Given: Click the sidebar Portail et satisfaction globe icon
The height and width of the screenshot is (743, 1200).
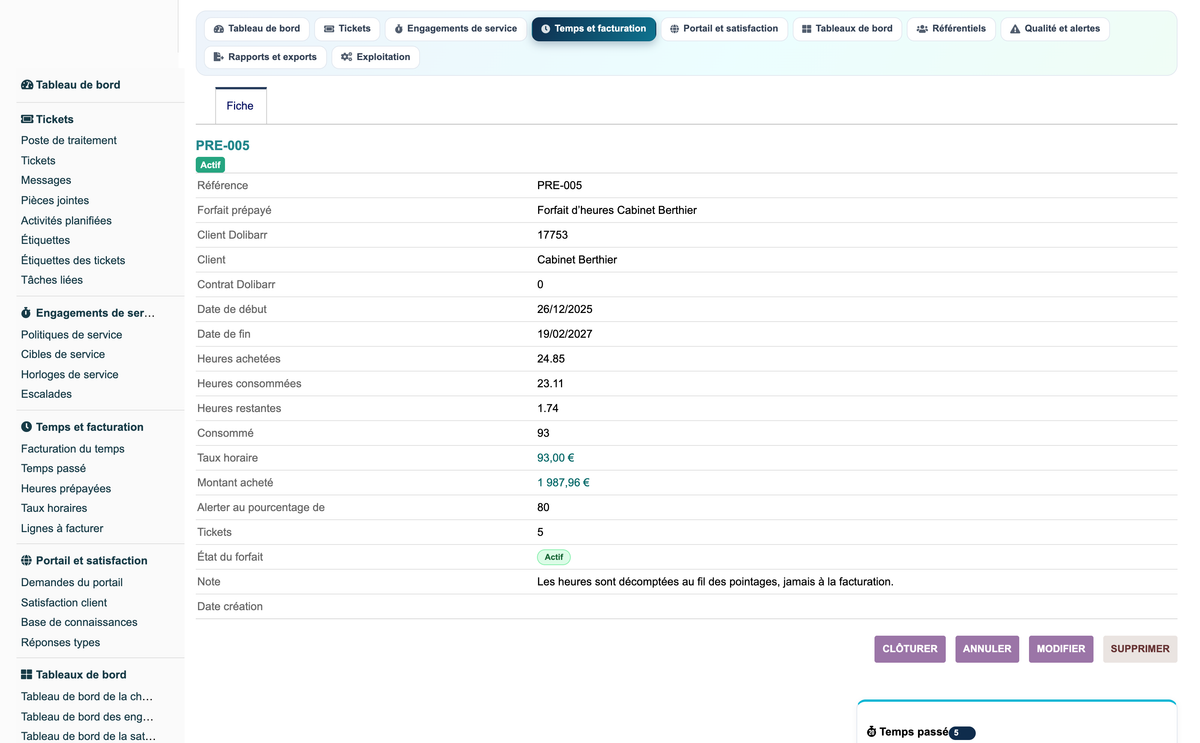Looking at the screenshot, I should pyautogui.click(x=26, y=561).
